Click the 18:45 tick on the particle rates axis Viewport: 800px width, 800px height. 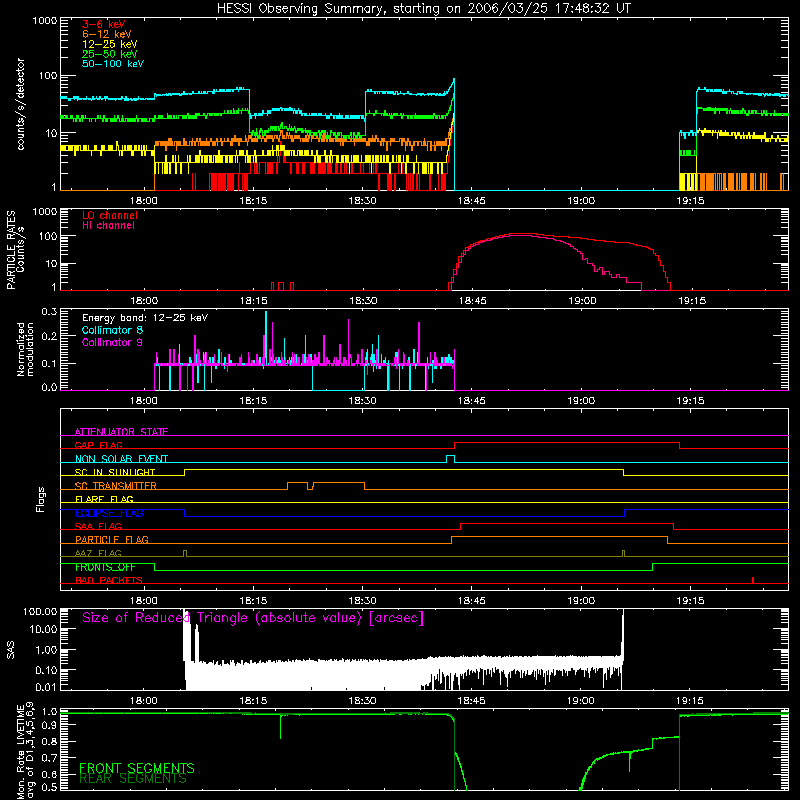[472, 301]
